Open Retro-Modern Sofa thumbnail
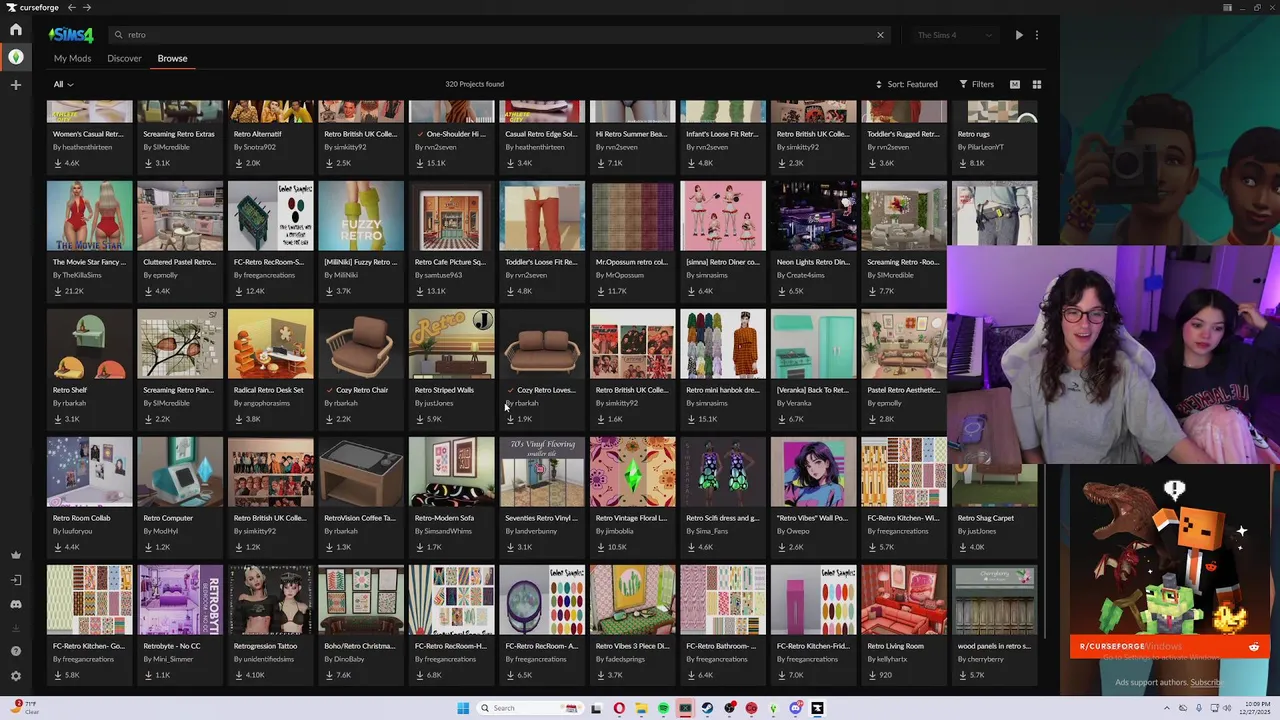 (x=451, y=471)
